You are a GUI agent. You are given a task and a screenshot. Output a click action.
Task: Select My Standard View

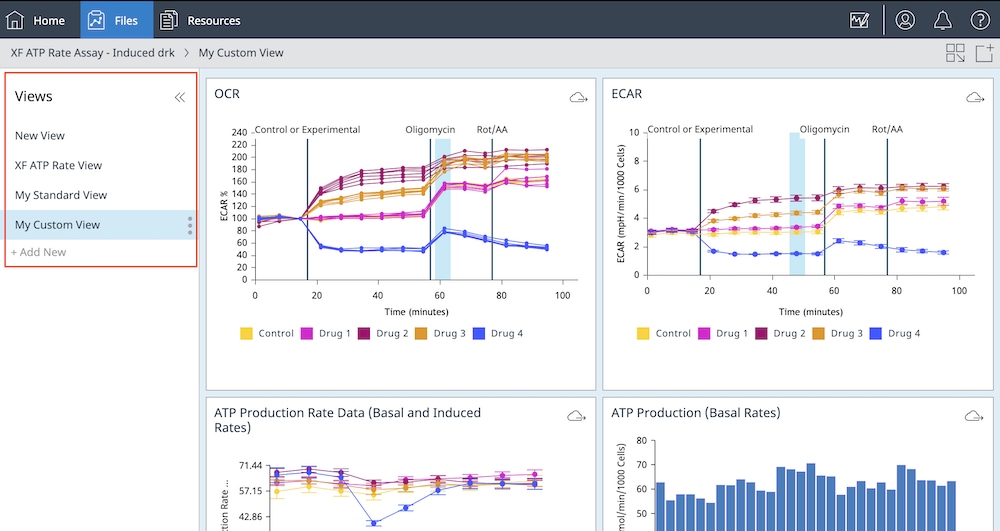tap(61, 195)
